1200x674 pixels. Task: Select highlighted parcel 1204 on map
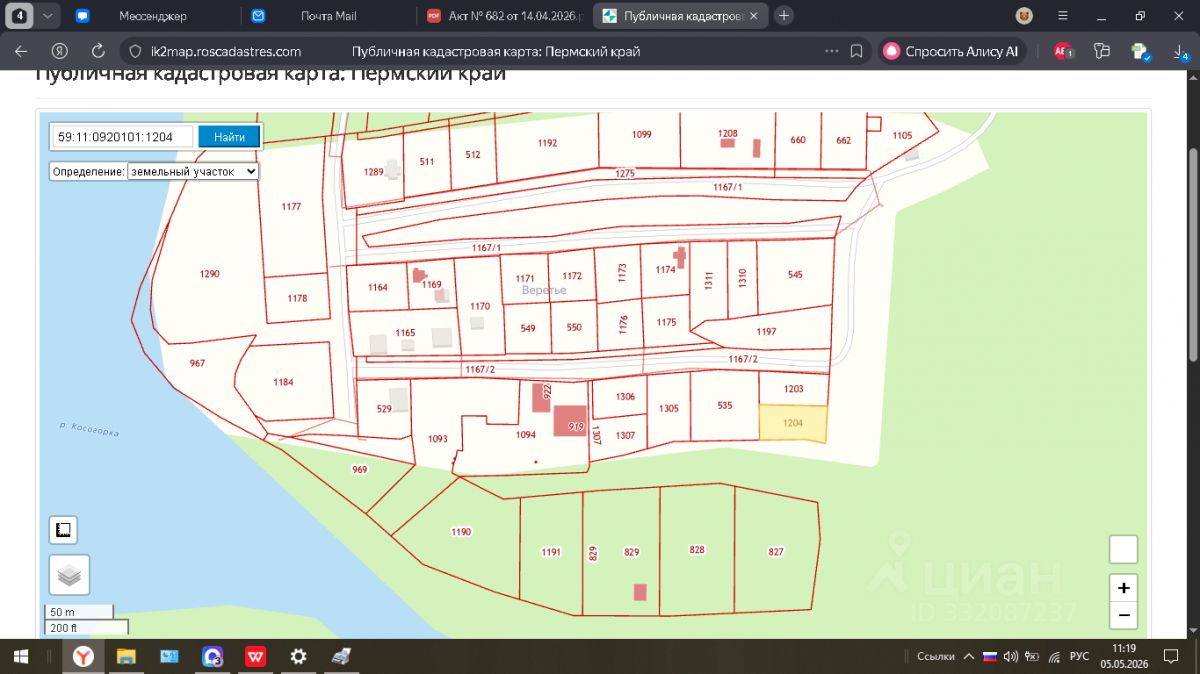(x=793, y=423)
